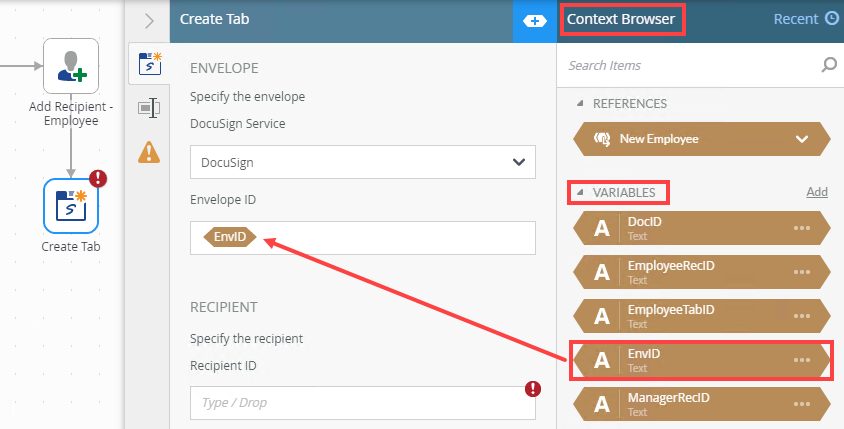Open the DocuSign Service dropdown

363,161
